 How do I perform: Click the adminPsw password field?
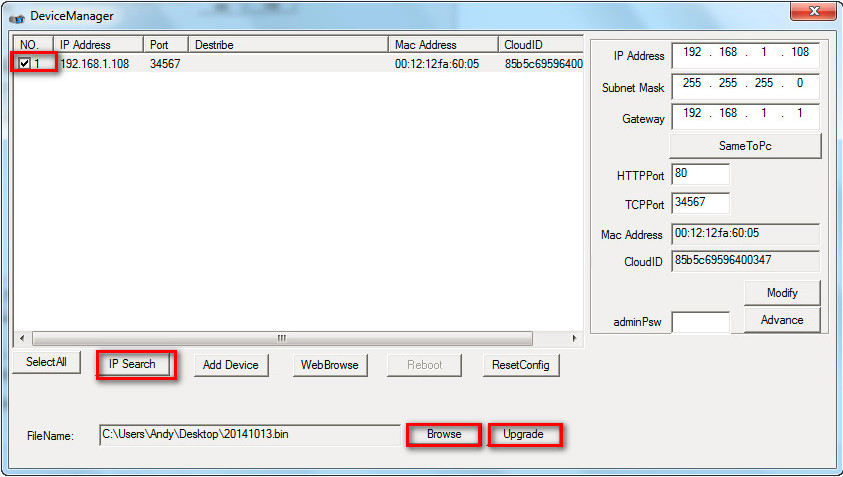pyautogui.click(x=700, y=322)
